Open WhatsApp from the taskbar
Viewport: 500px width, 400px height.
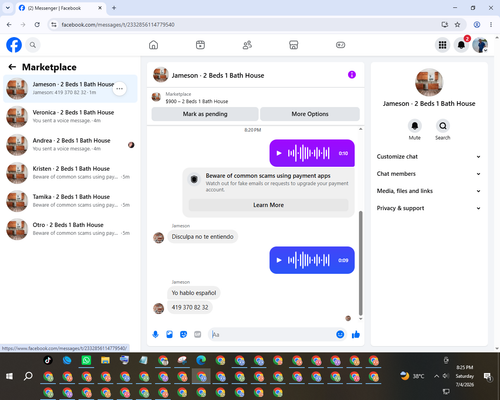click(86, 360)
